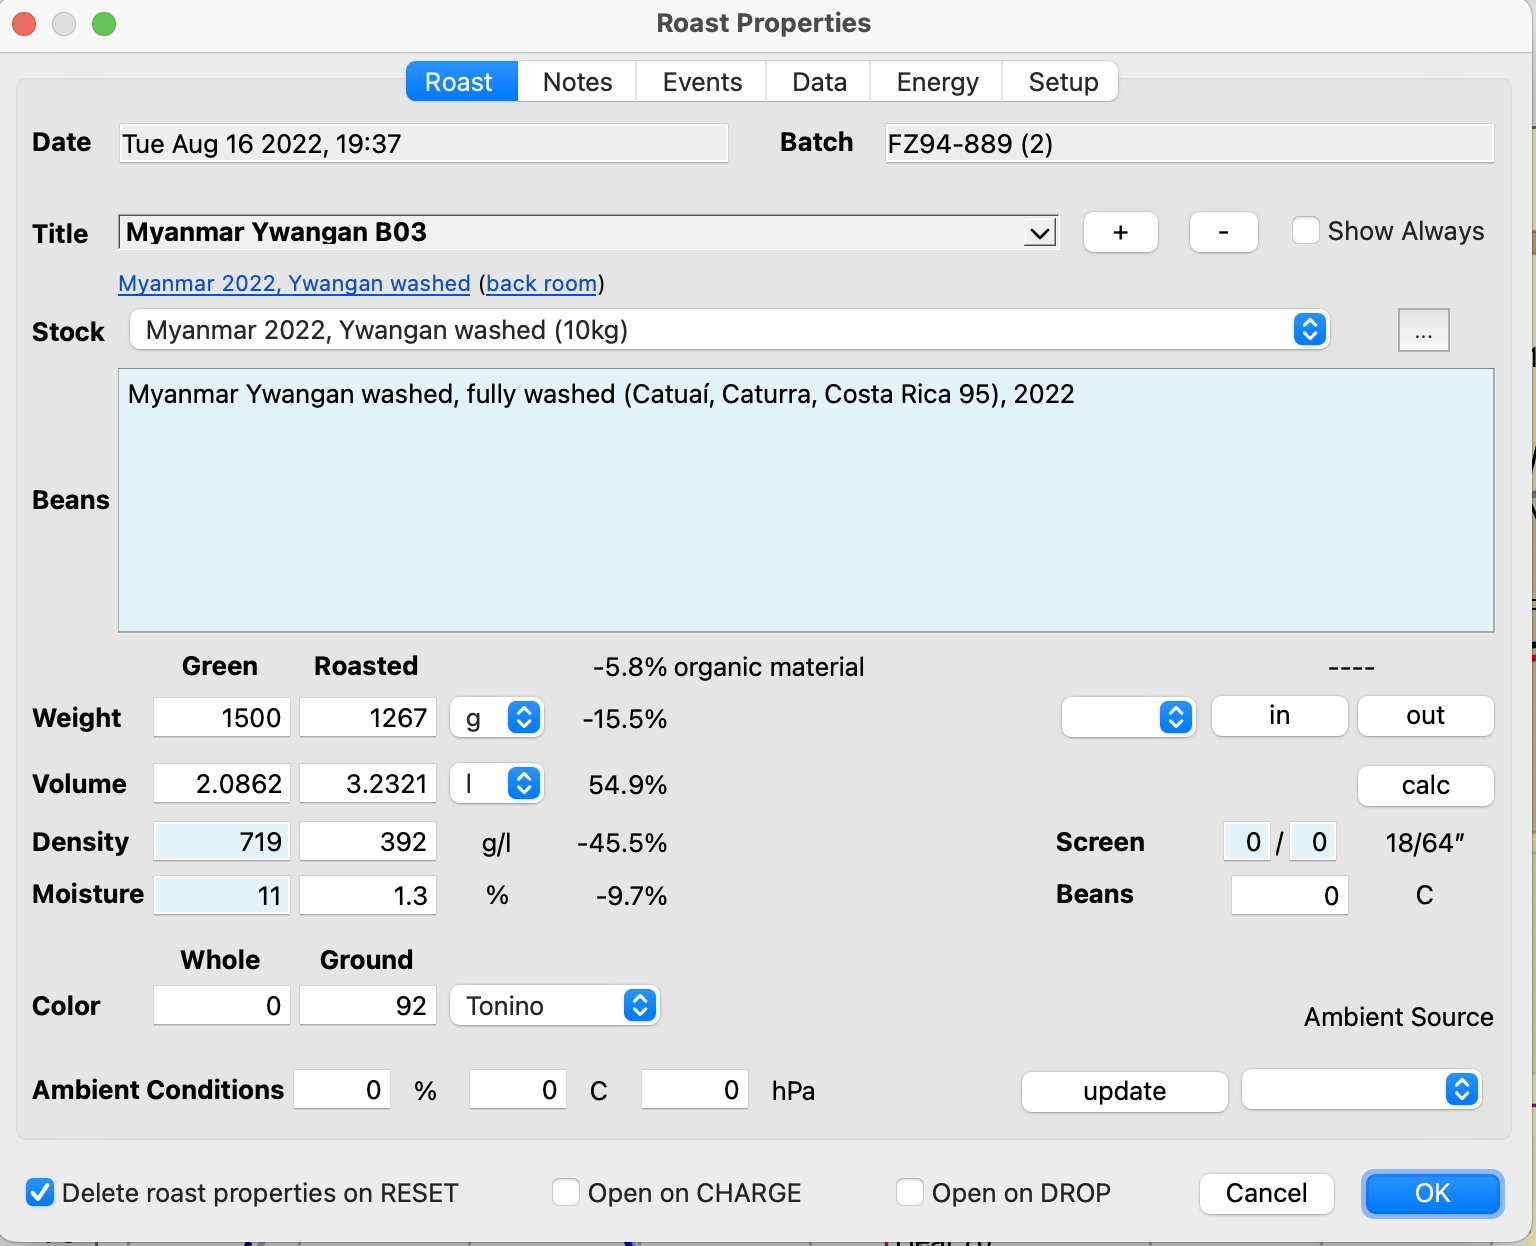
Task: Open the Tonino color system dropdown
Action: [639, 1005]
